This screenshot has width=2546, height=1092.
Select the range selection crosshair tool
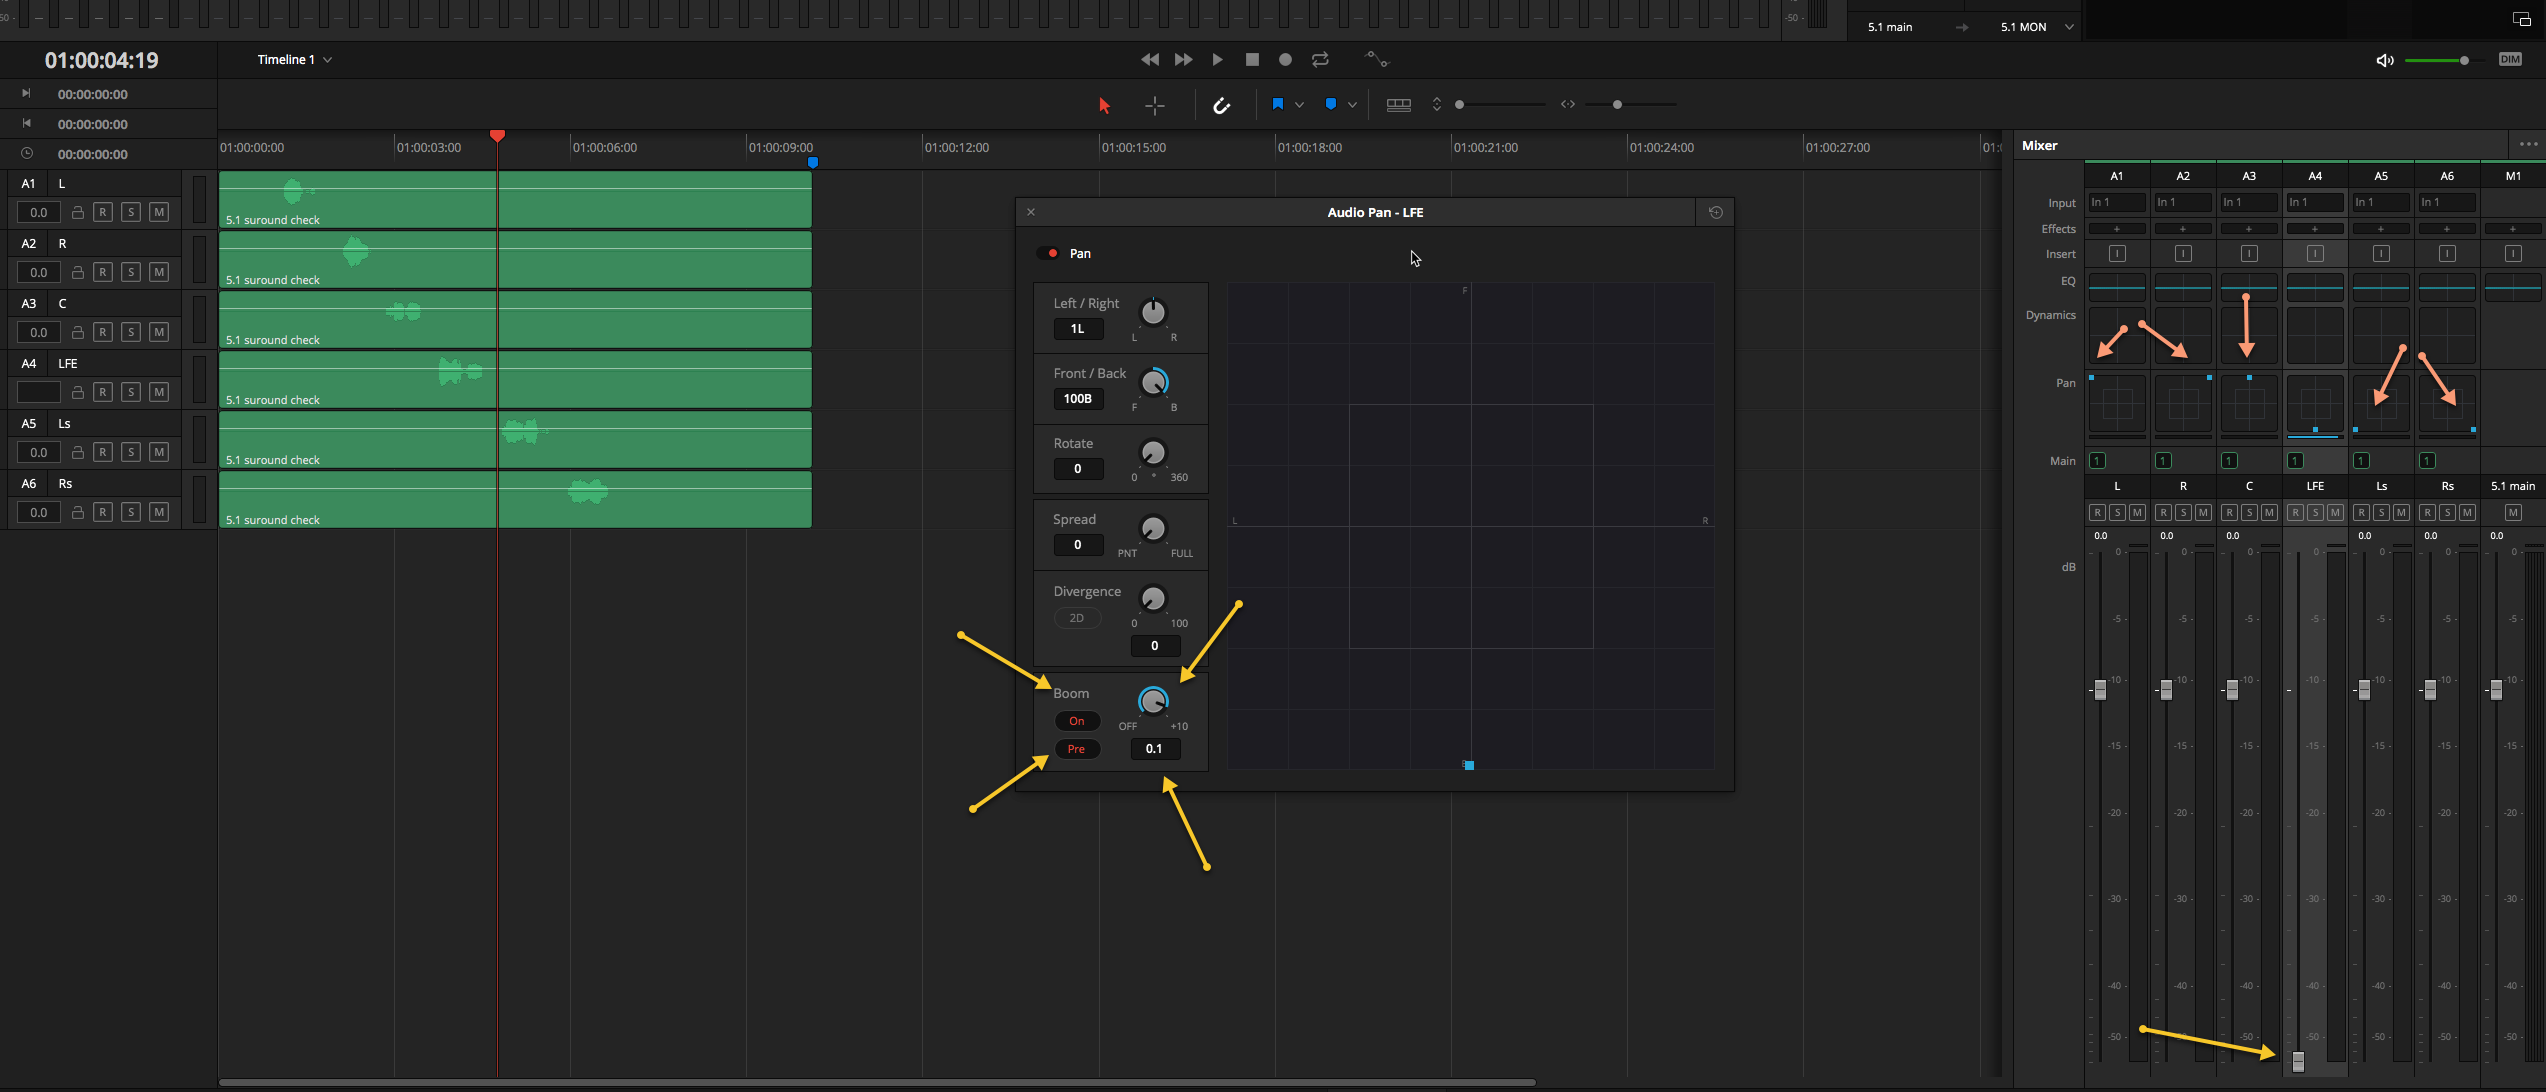(x=1155, y=105)
